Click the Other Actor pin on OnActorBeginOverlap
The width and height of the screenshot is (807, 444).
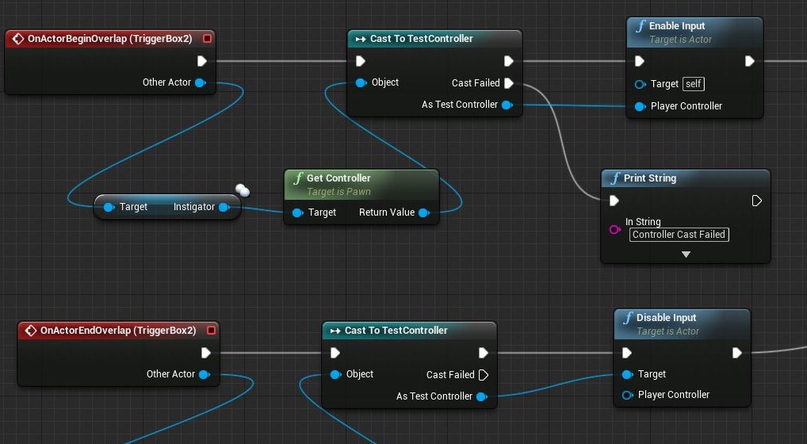(201, 83)
